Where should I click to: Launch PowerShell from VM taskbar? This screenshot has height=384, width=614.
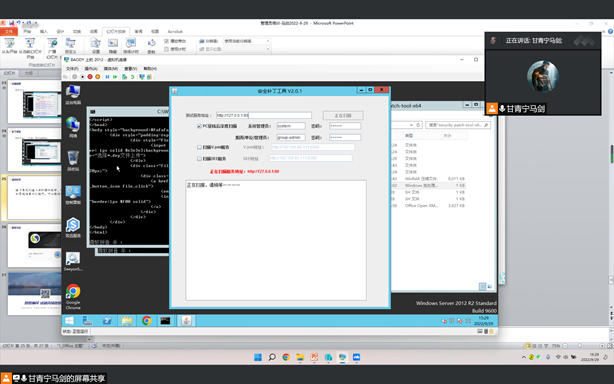(107, 321)
